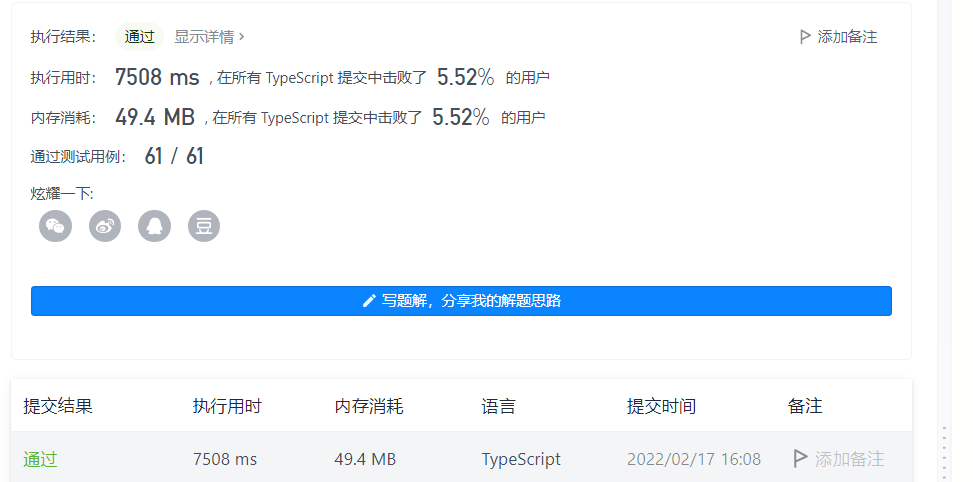Click 内存消耗 column header
Viewport: 973px width, 482px height.
[x=369, y=406]
